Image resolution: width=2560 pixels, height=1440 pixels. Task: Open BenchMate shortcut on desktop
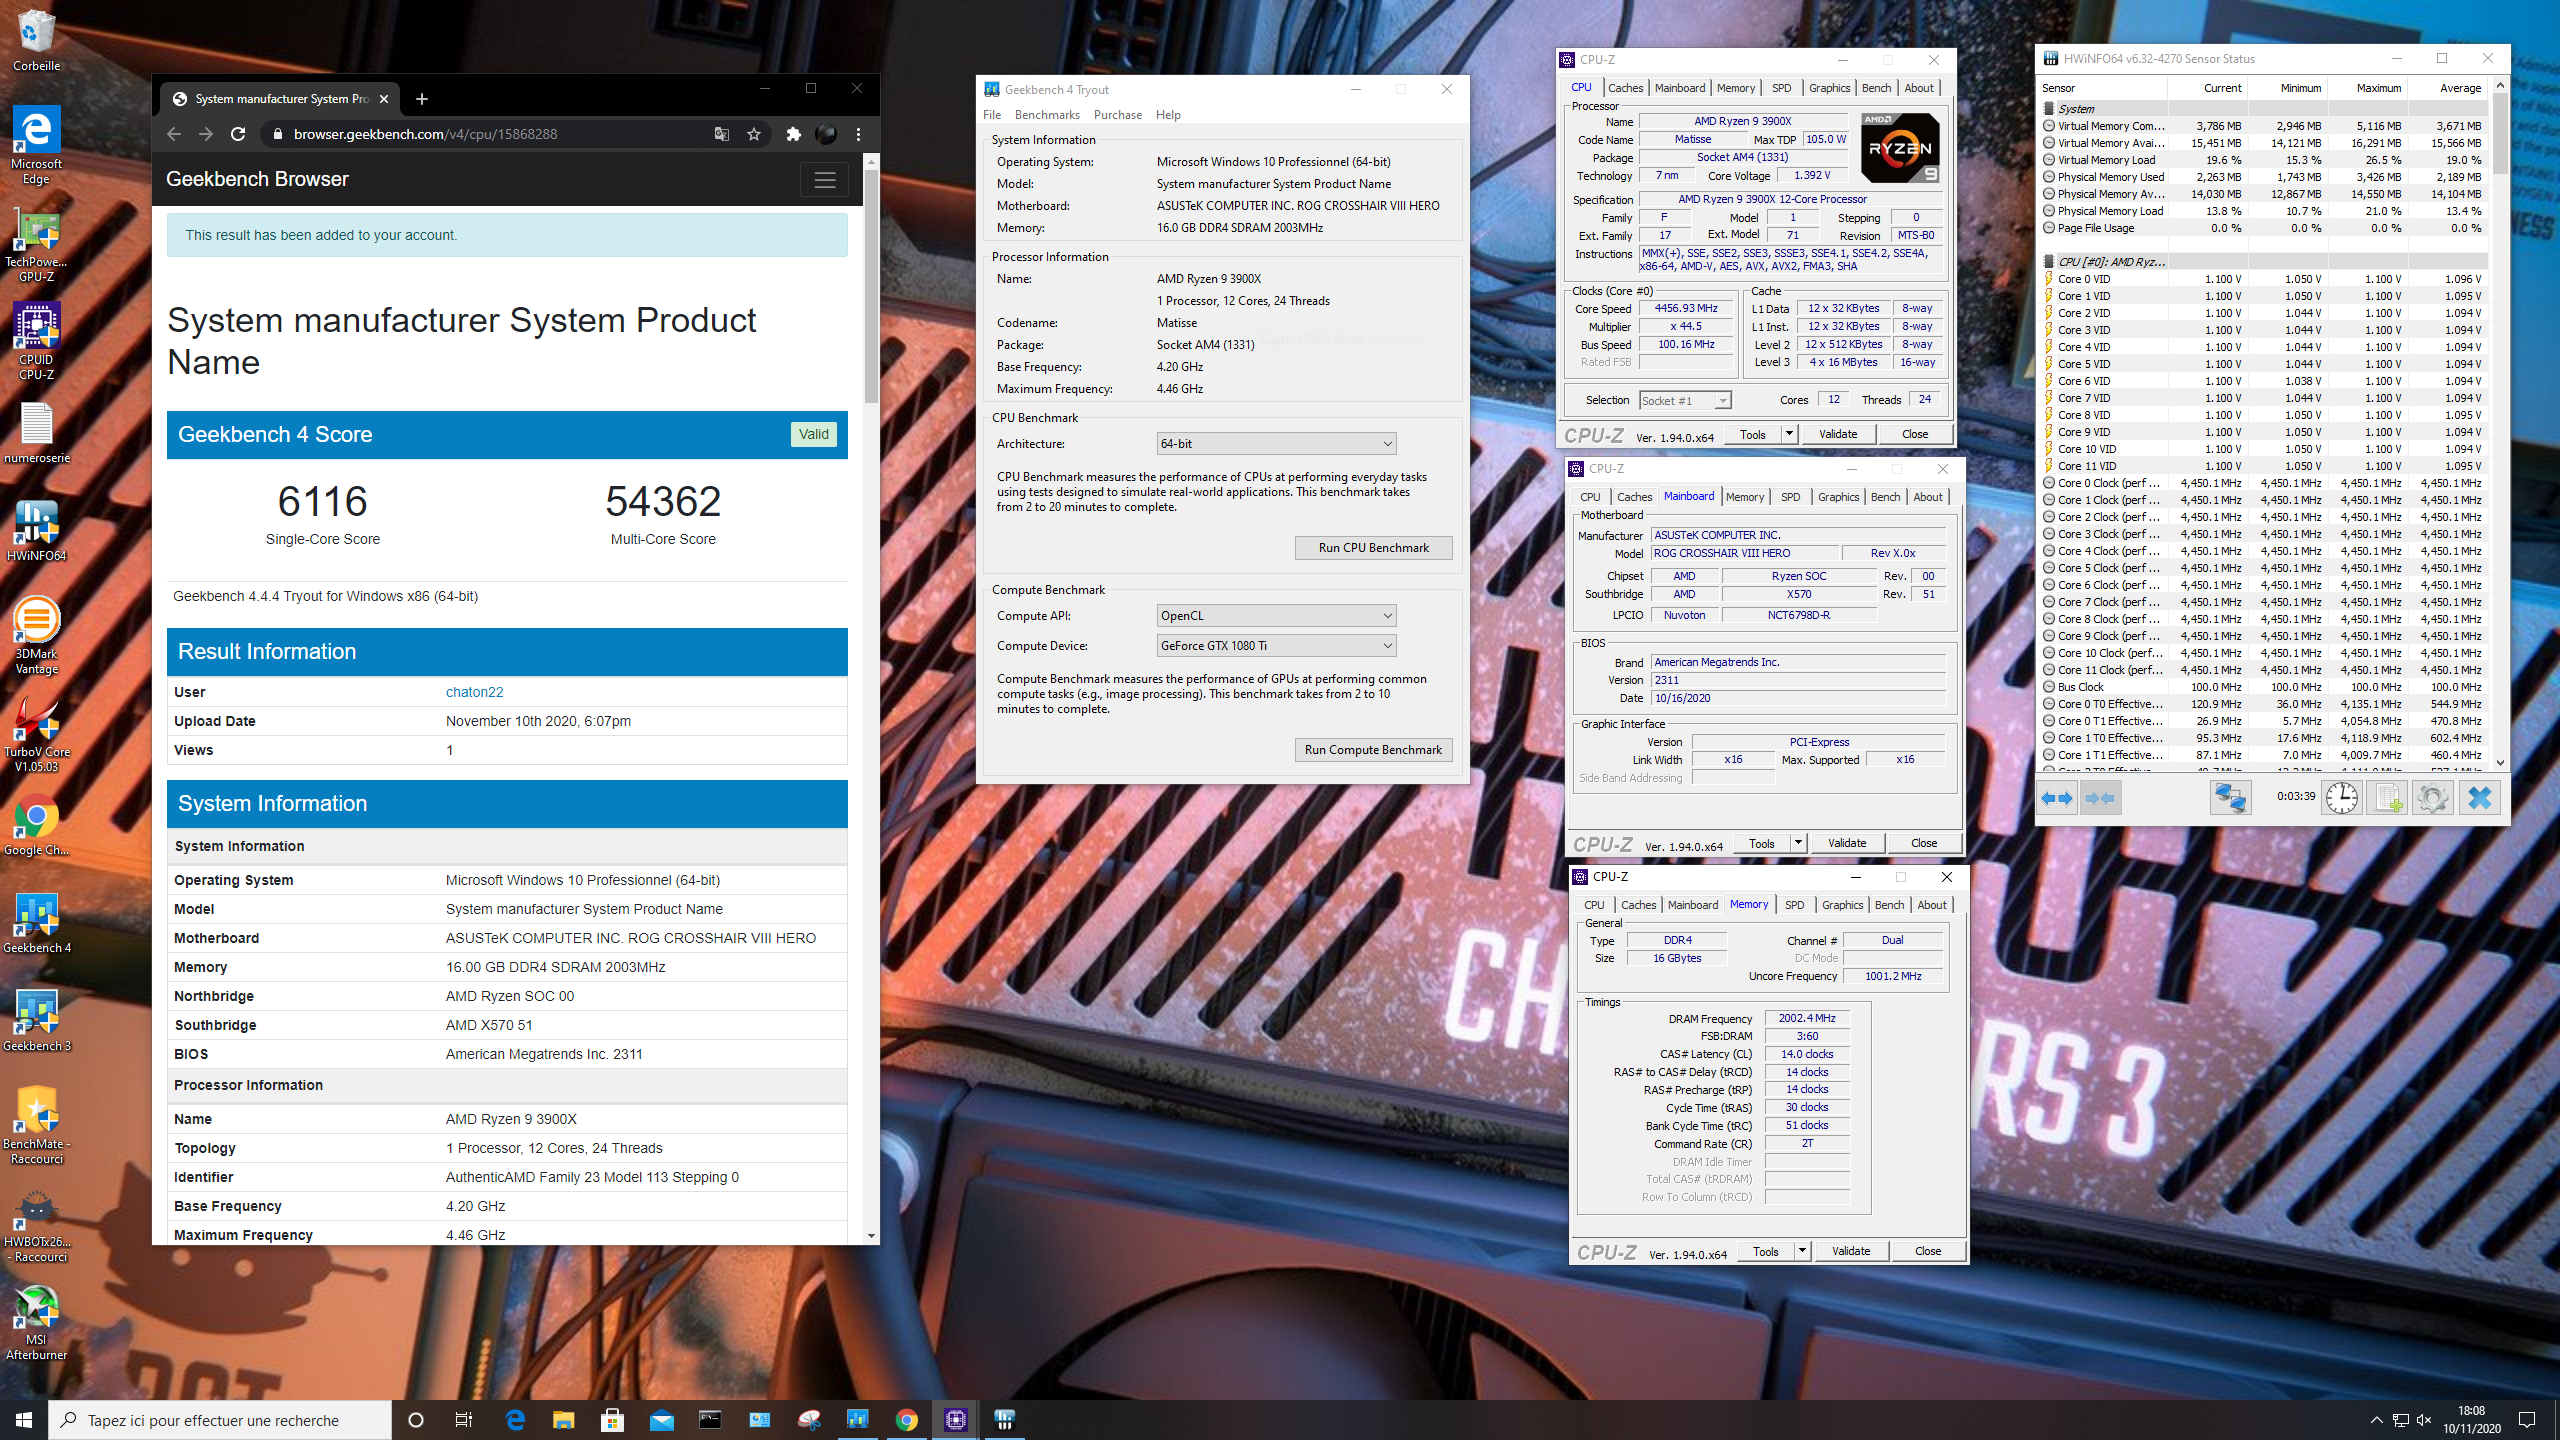(x=36, y=1125)
